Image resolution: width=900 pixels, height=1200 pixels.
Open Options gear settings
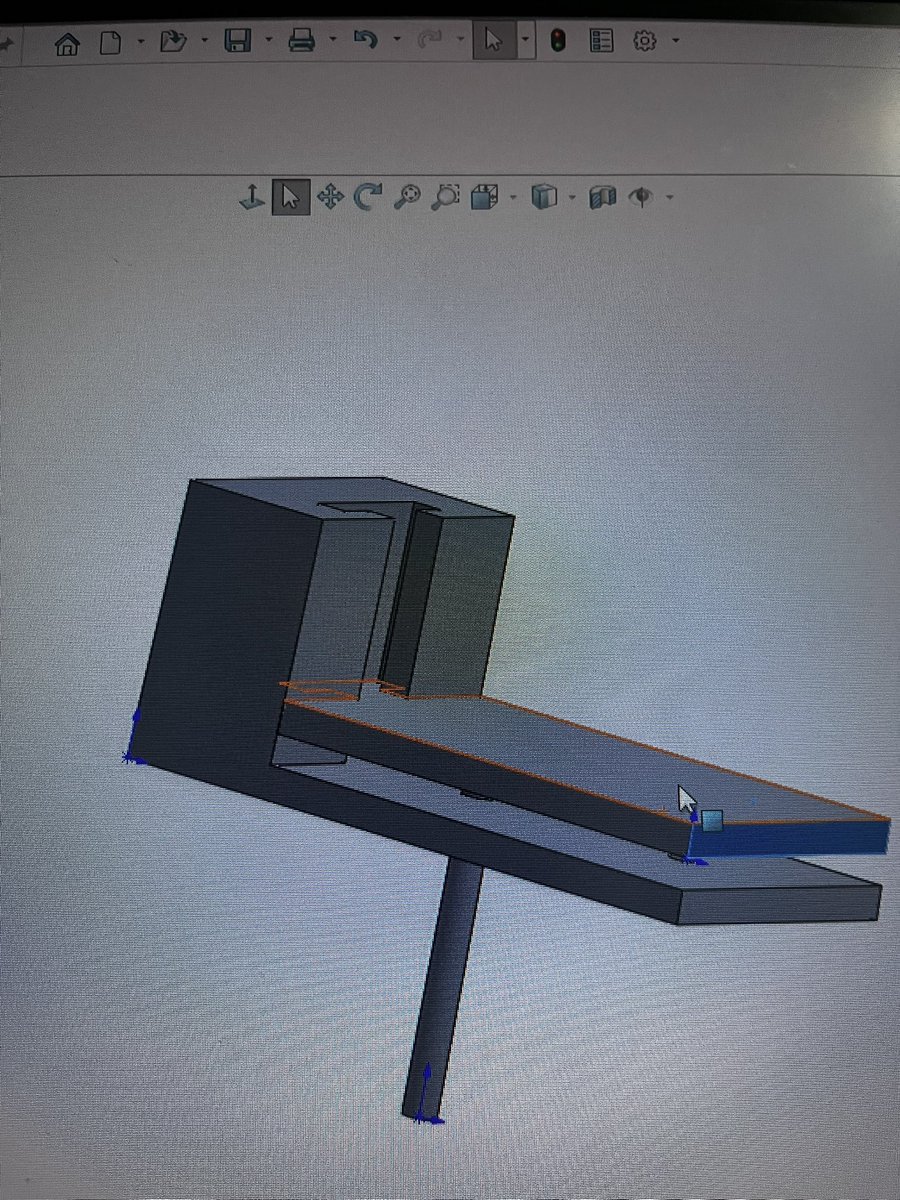(645, 41)
